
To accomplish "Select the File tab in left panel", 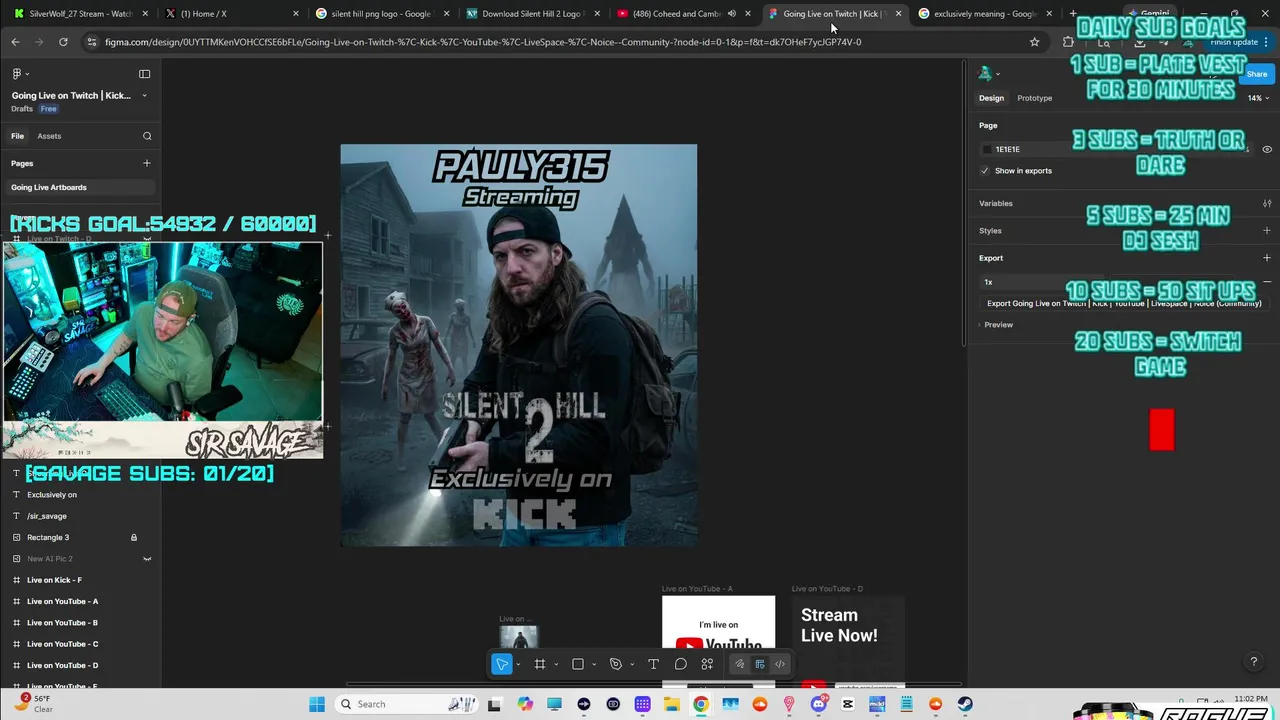I will click(x=17, y=136).
